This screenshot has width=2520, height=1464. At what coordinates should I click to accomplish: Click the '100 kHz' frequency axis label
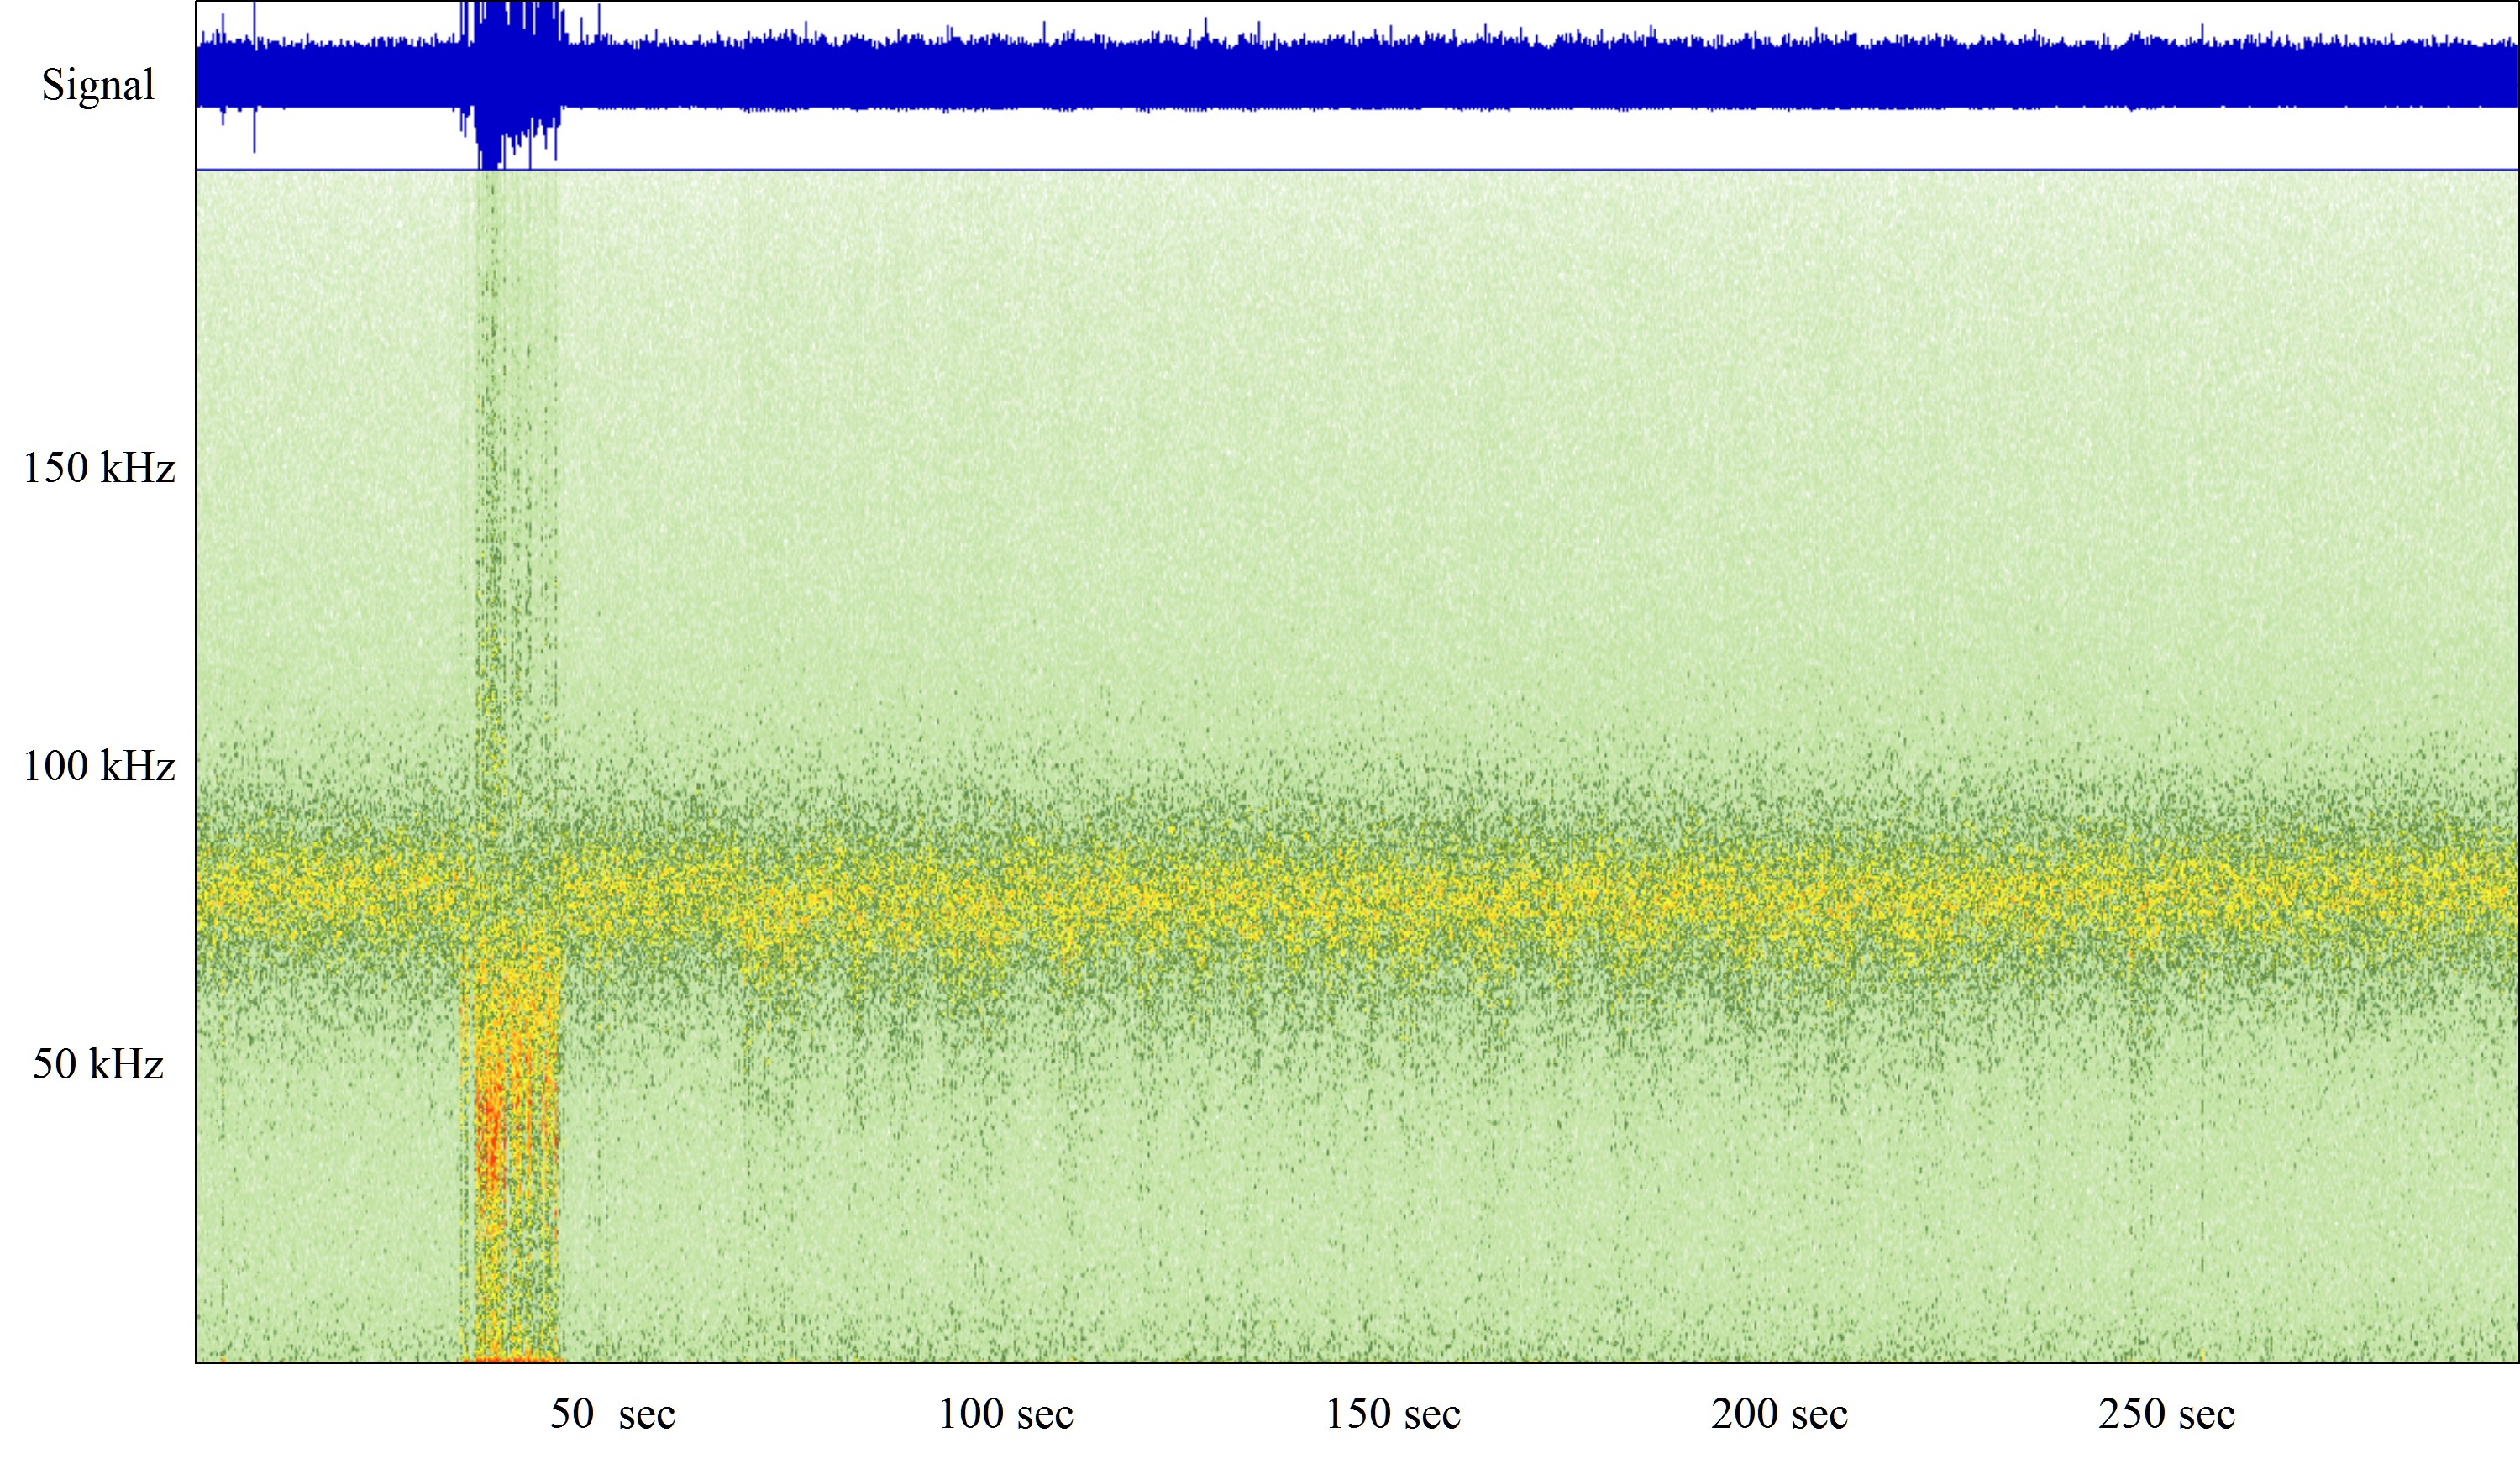click(99, 766)
